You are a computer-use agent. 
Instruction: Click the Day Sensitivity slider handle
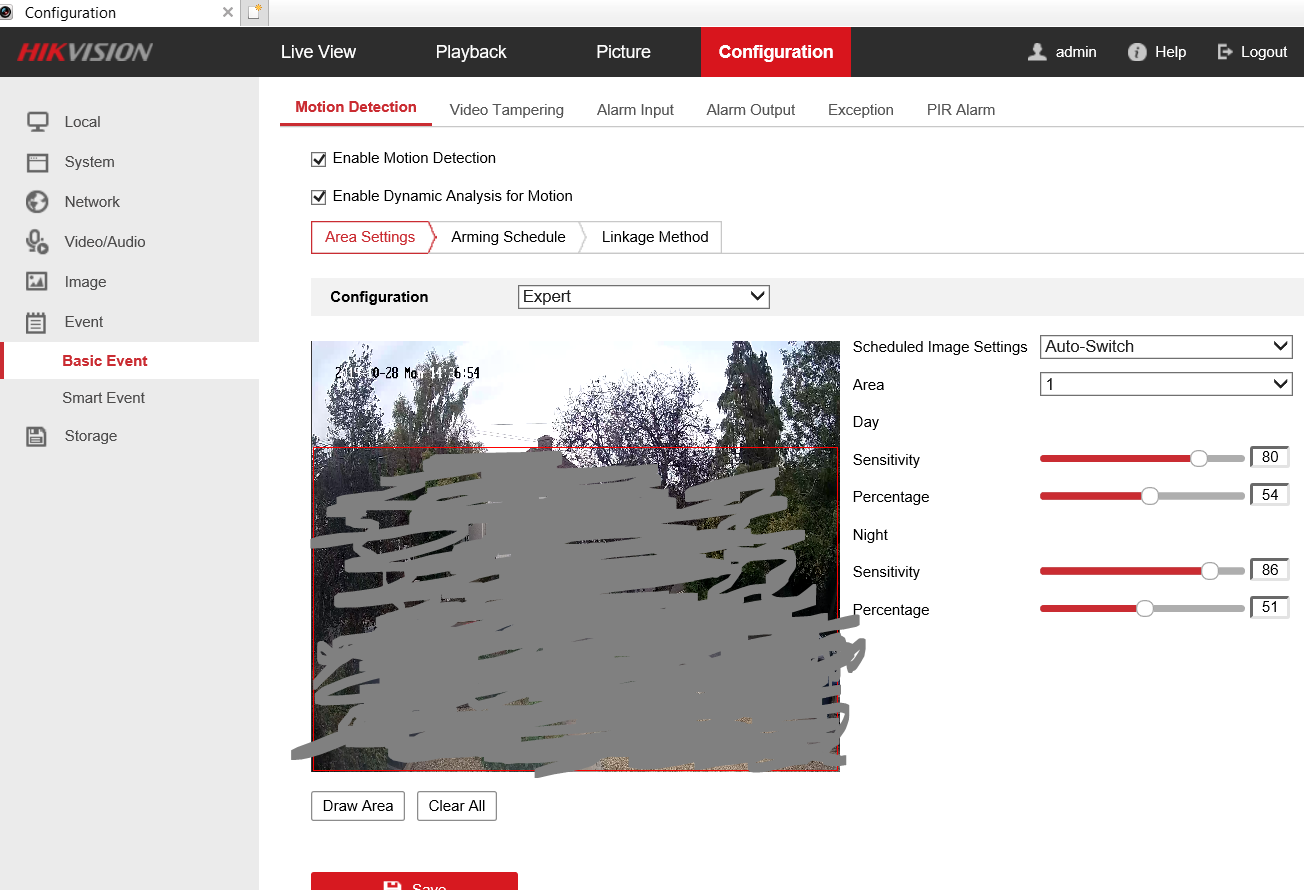pyautogui.click(x=1199, y=458)
